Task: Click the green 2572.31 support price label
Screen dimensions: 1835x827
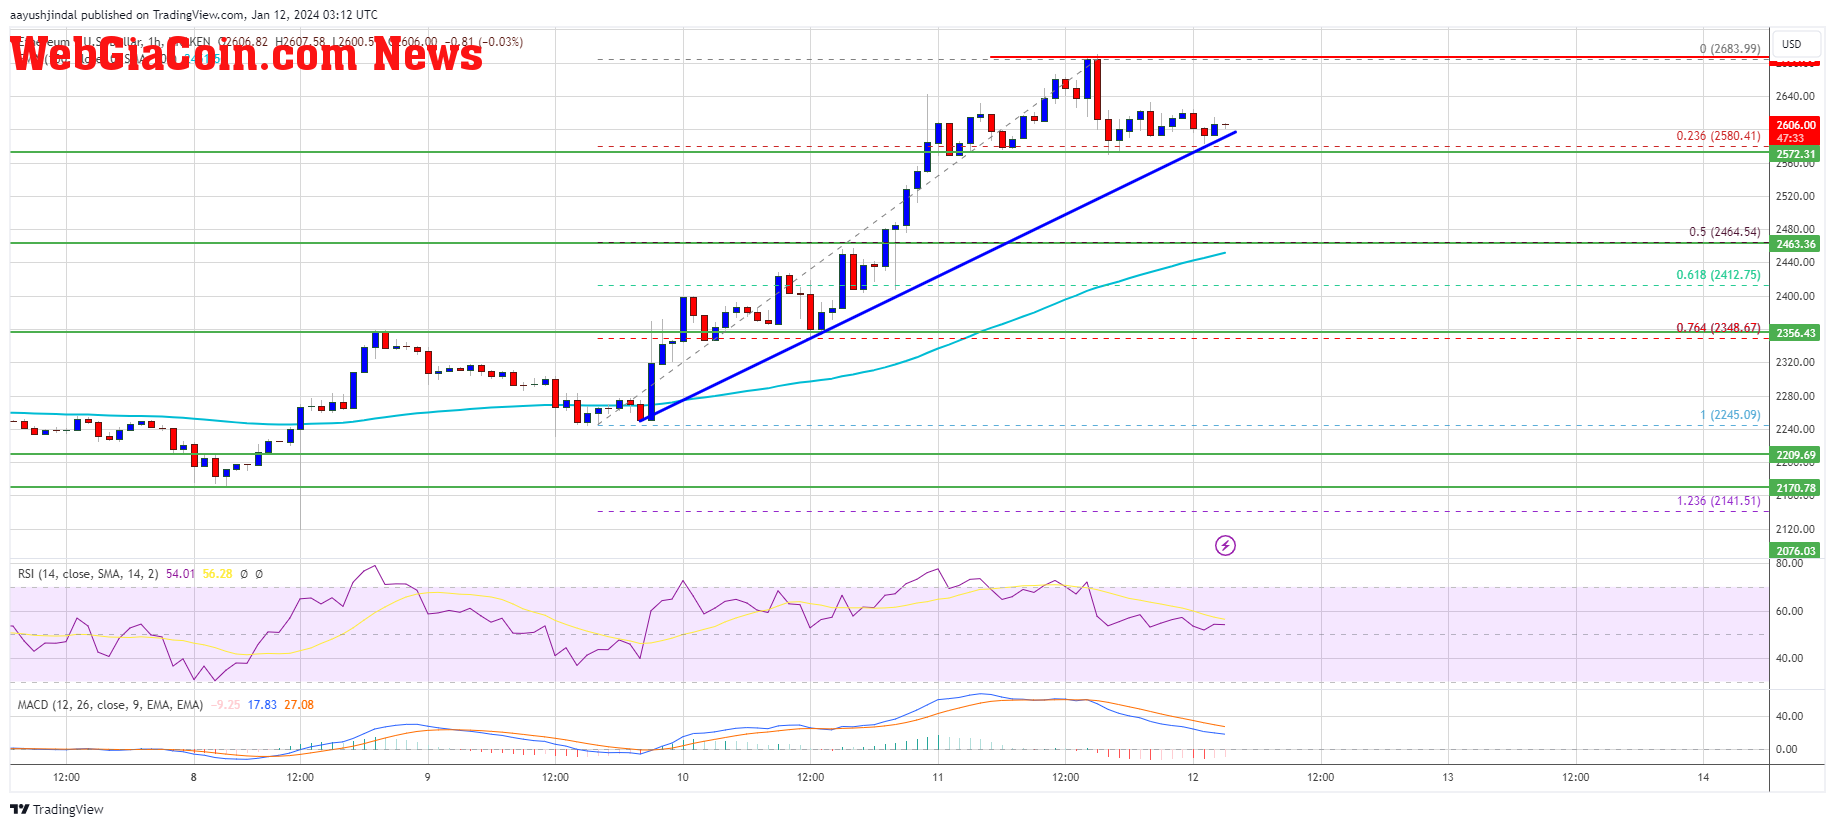Action: tap(1795, 154)
